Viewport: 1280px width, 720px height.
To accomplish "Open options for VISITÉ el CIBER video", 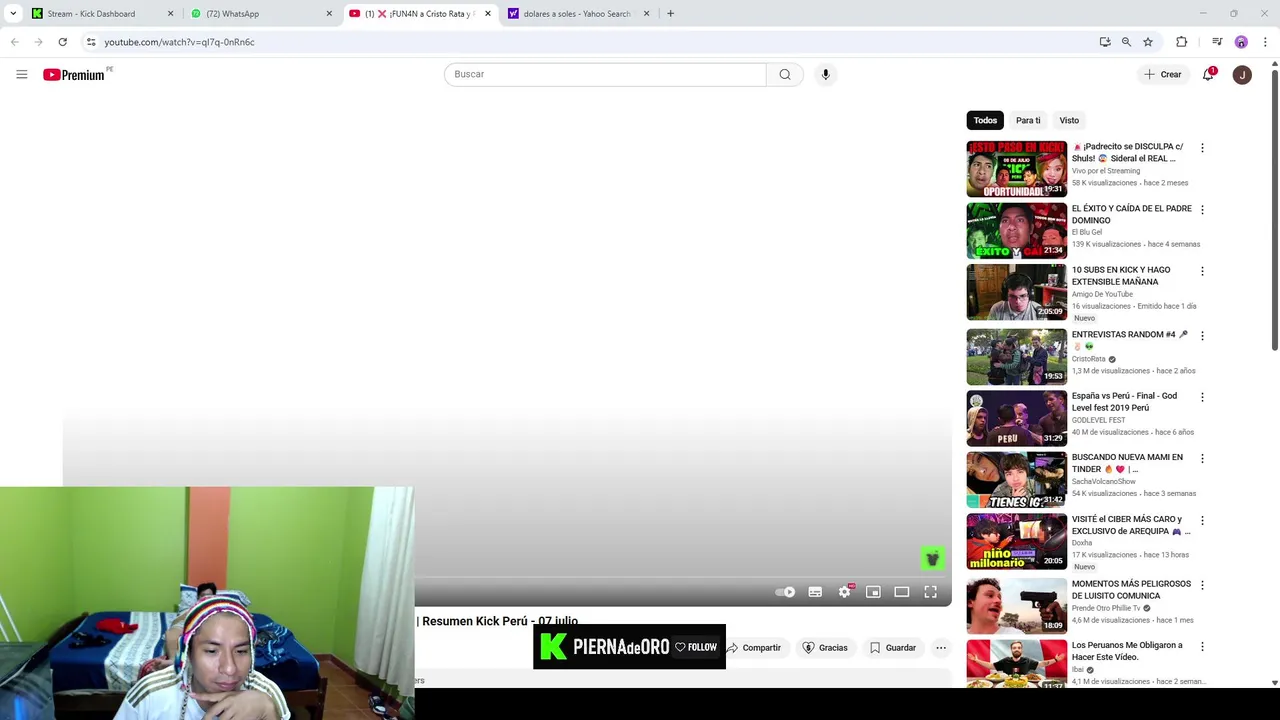I will [1202, 521].
